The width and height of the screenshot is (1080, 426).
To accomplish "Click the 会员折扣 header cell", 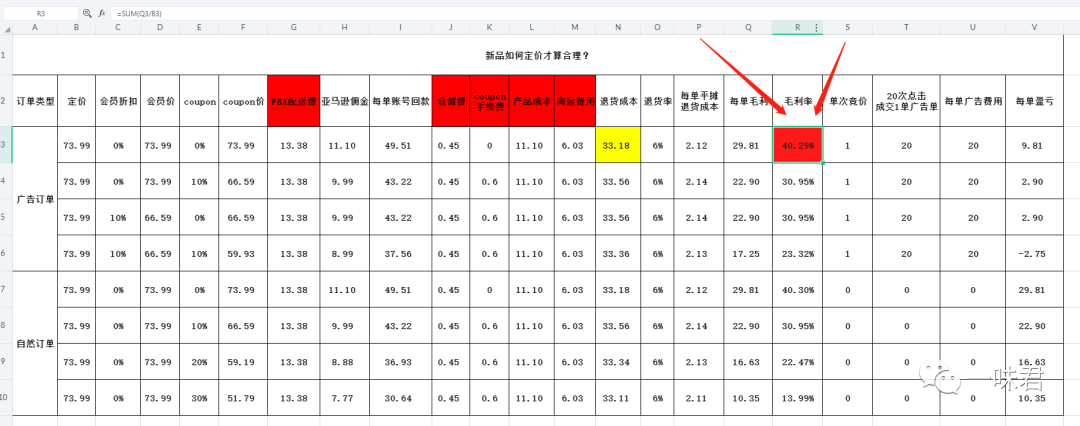I will tap(118, 101).
